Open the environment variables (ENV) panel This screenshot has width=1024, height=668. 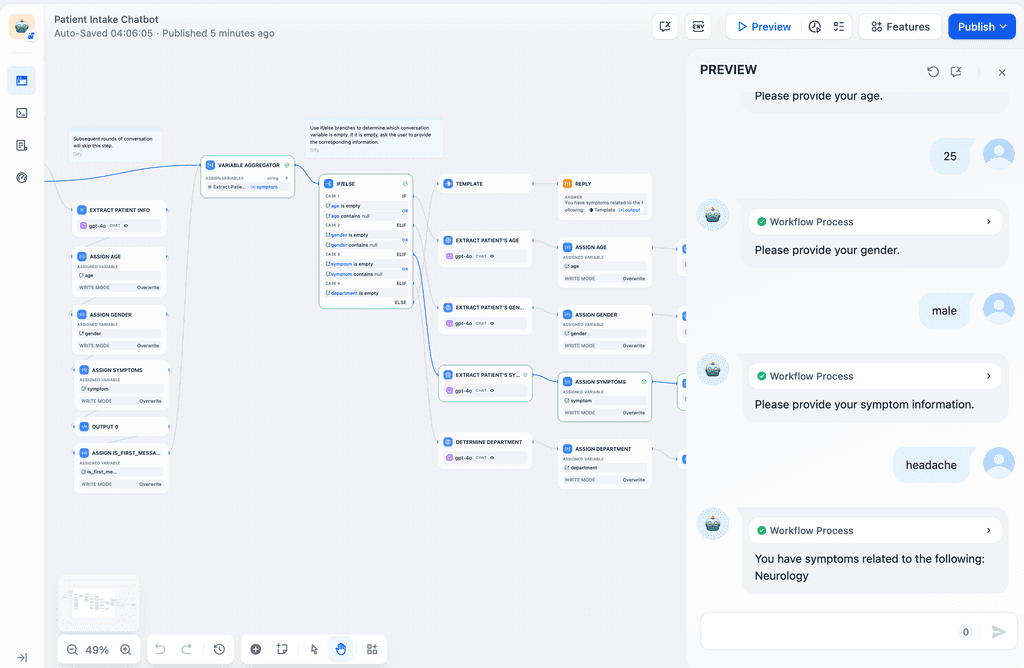[x=698, y=26]
